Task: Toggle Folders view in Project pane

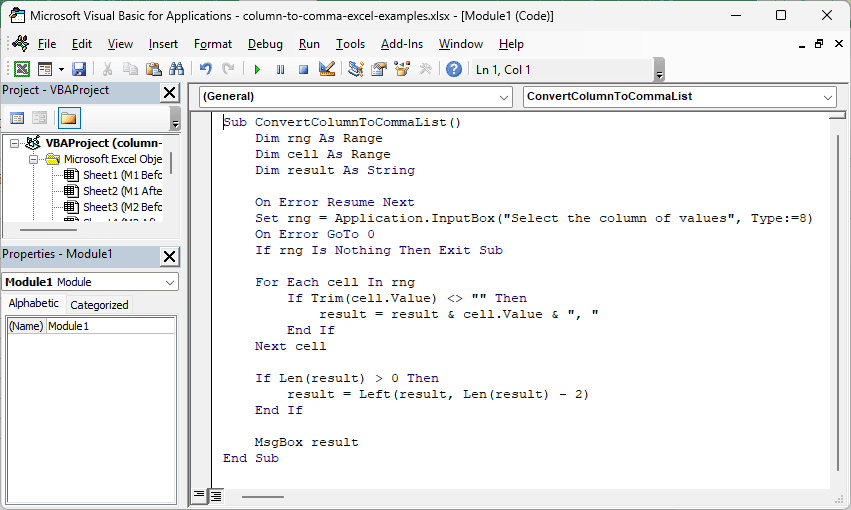Action: (x=68, y=118)
